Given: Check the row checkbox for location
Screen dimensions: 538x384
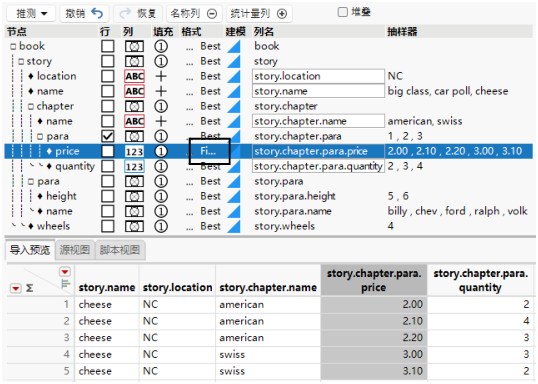Looking at the screenshot, I should (108, 76).
